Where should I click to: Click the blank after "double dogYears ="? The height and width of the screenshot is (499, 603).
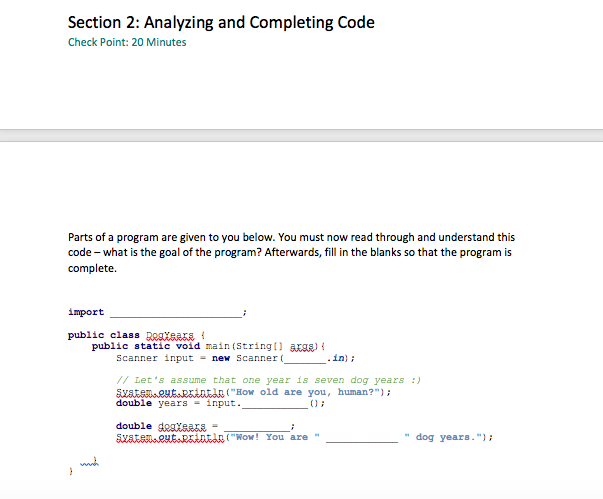tap(257, 426)
